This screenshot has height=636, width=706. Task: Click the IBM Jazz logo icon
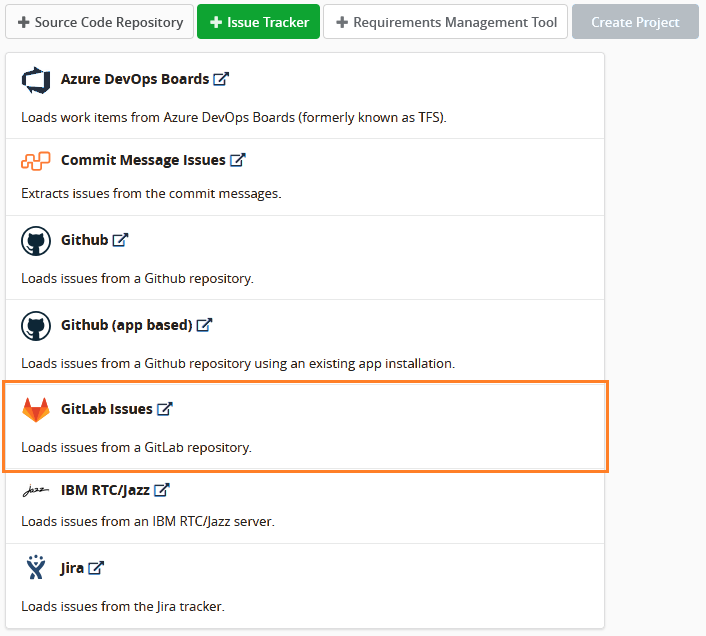tap(36, 490)
